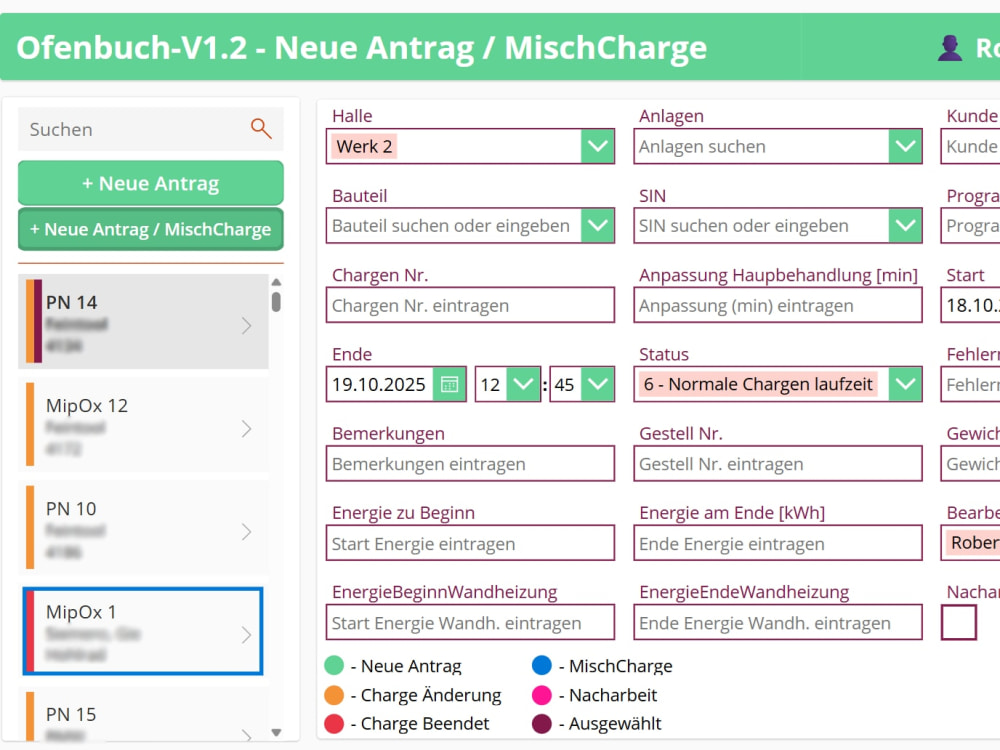Screen dimensions: 1000x750
Task: Select the PN 10 list entry
Action: pyautogui.click(x=143, y=527)
